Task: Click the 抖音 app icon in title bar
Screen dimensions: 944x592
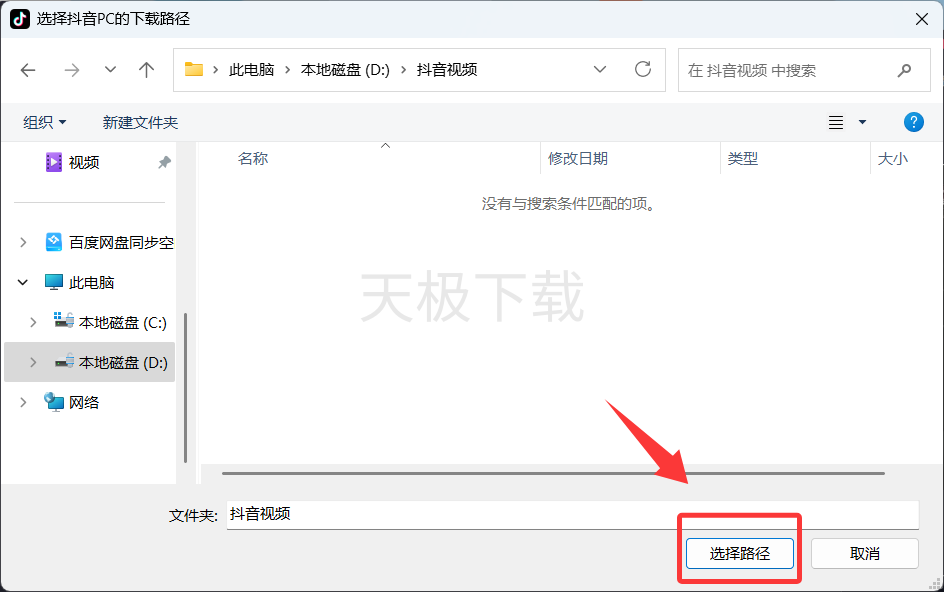Action: click(x=20, y=19)
